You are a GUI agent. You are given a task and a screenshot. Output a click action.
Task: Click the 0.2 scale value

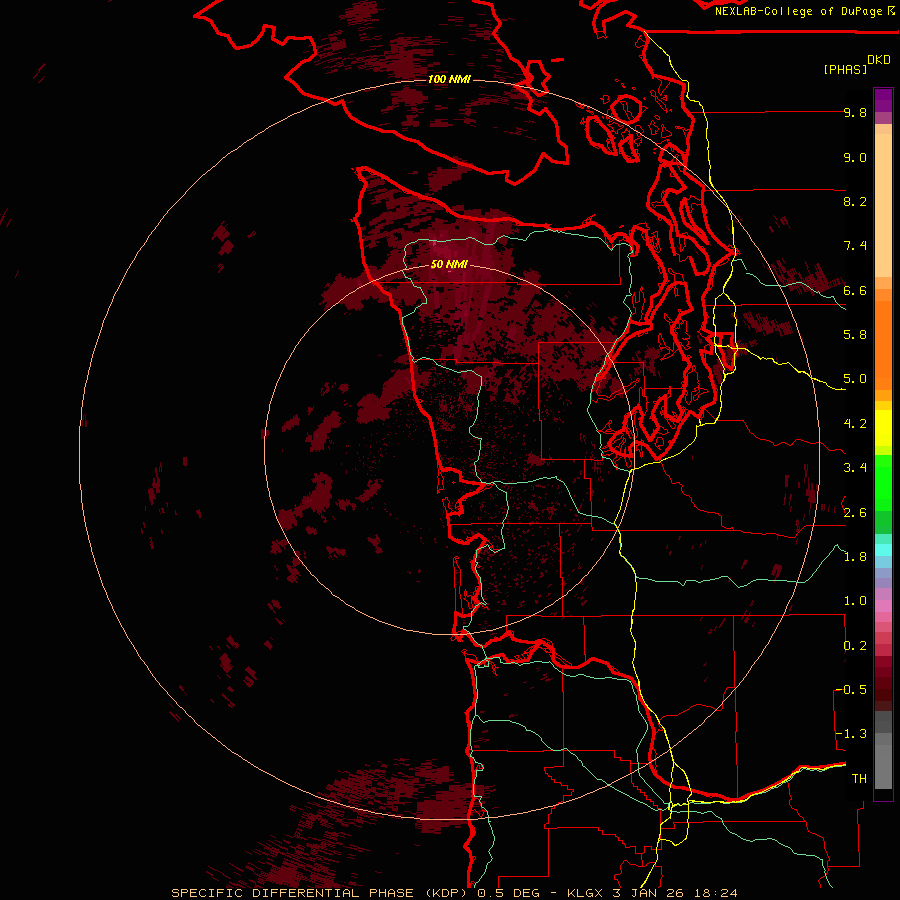(x=855, y=646)
